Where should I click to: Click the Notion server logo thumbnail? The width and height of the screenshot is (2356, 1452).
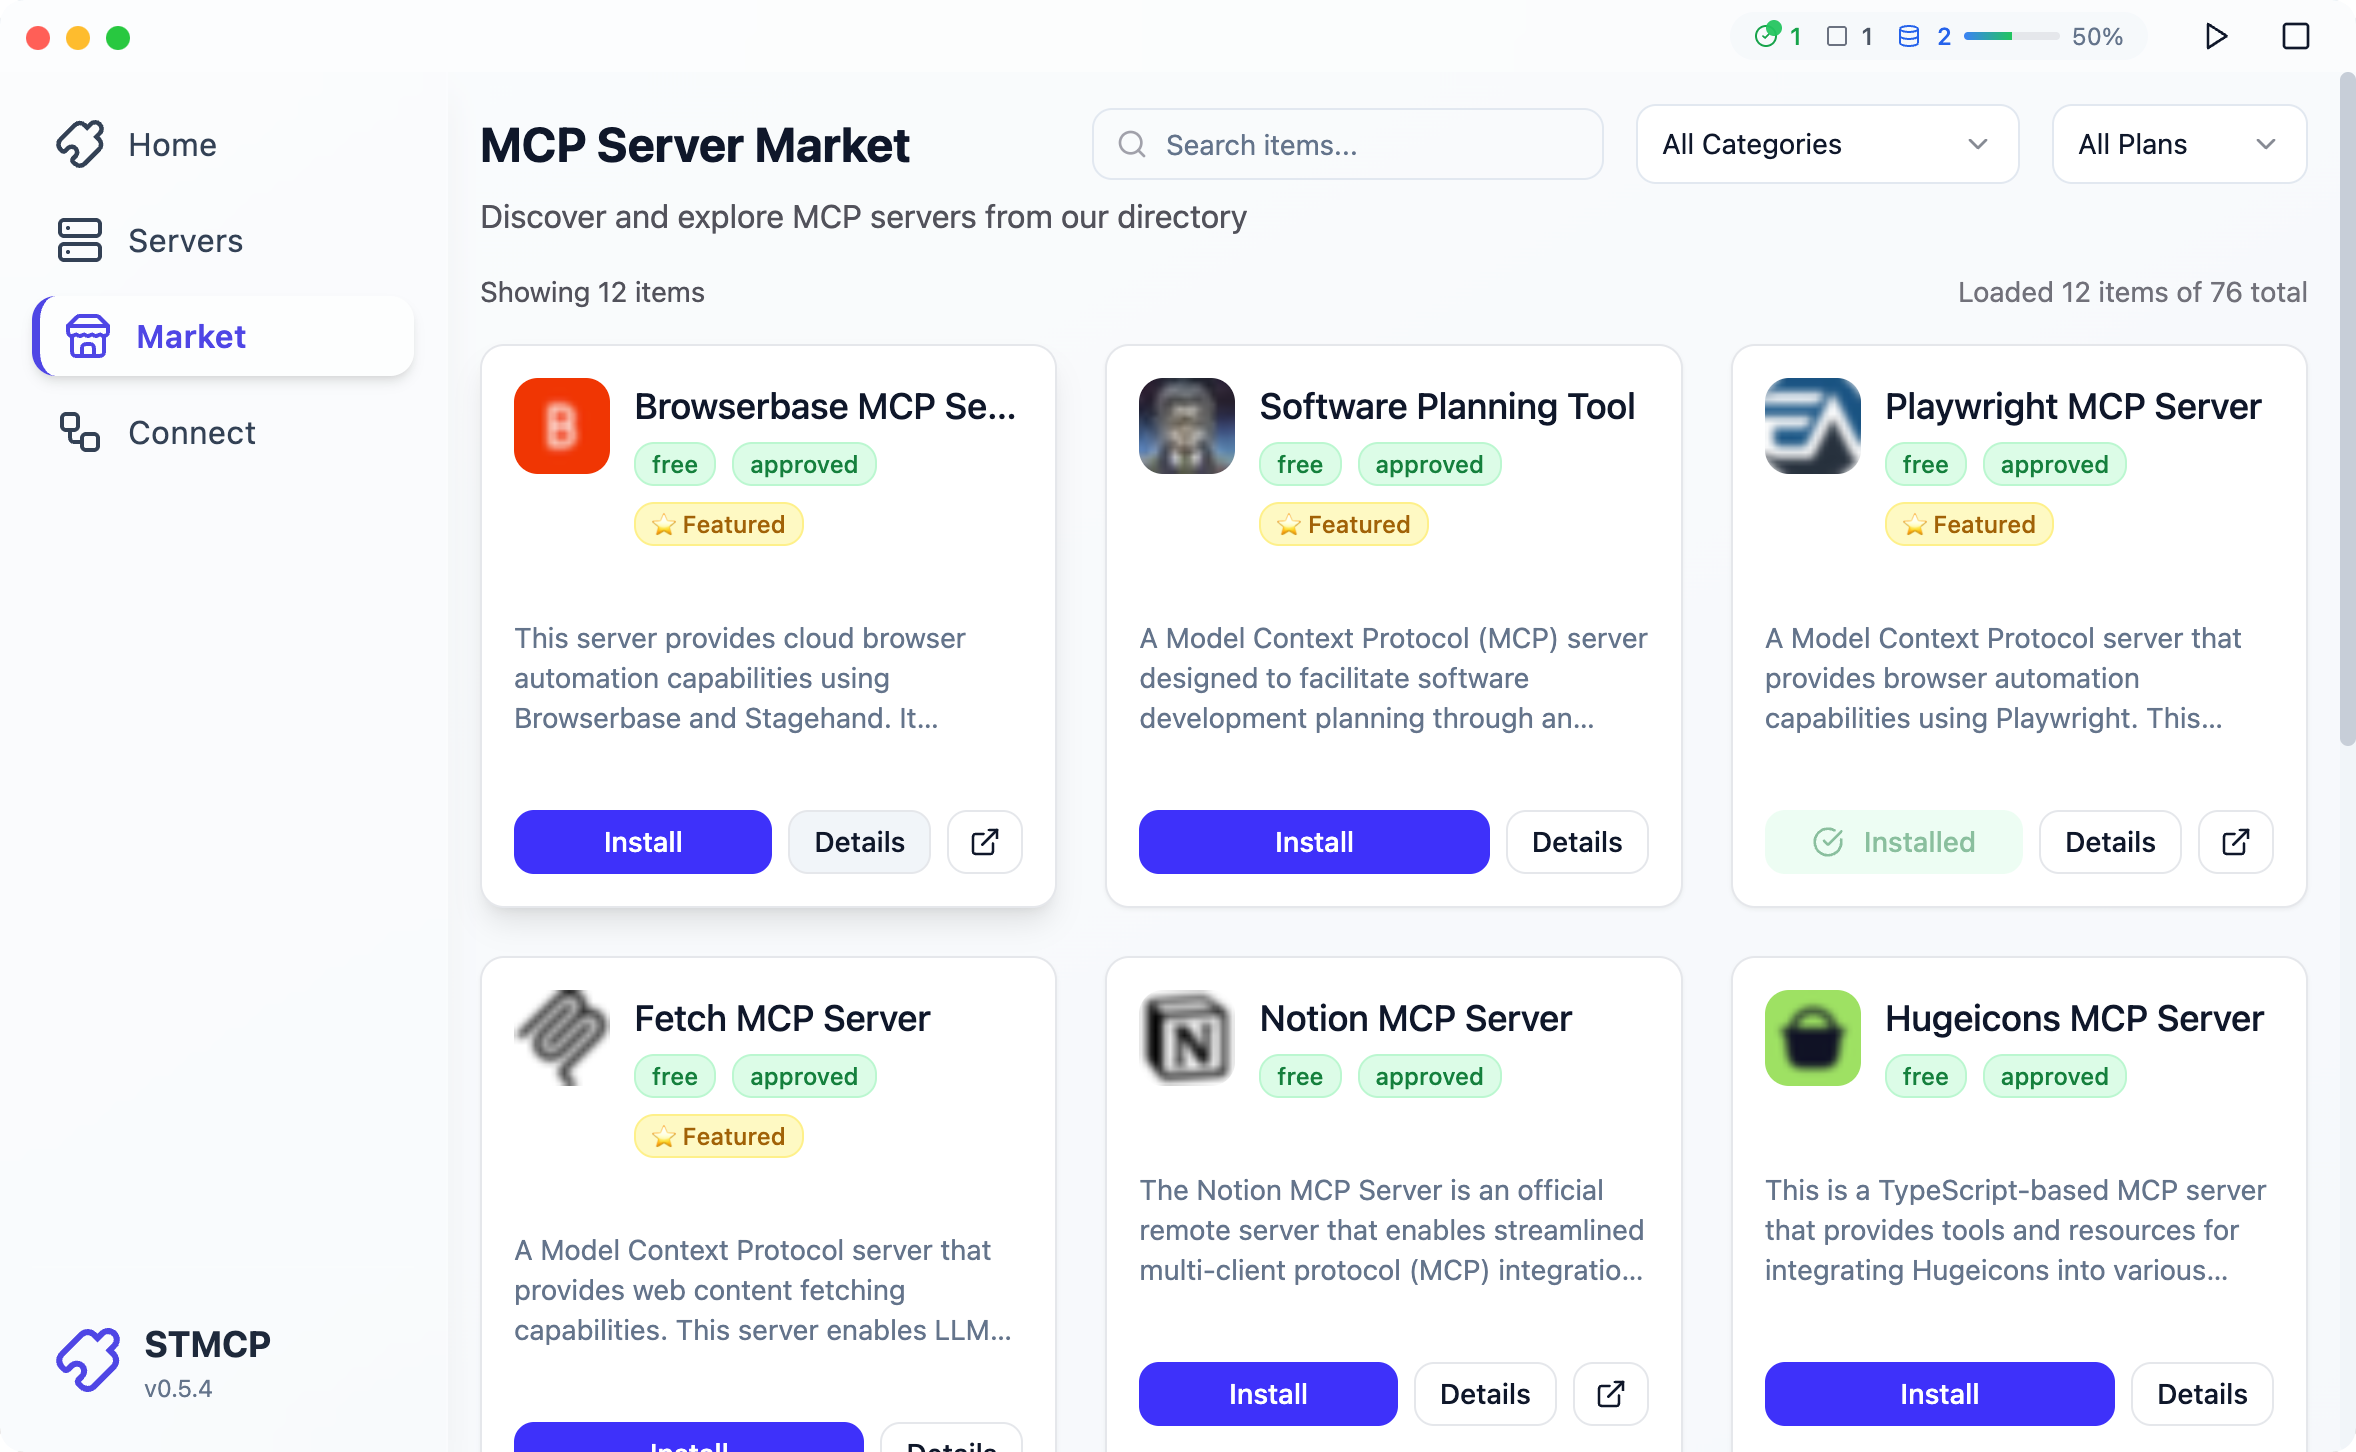(1187, 1038)
